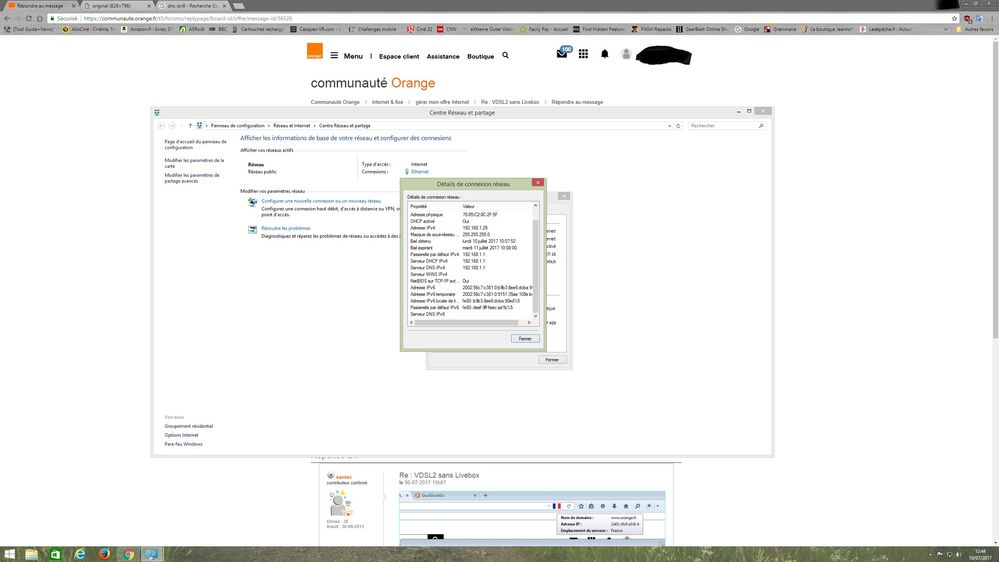This screenshot has width=999, height=562.
Task: Click the control panel taskbar icon
Action: click(x=152, y=554)
